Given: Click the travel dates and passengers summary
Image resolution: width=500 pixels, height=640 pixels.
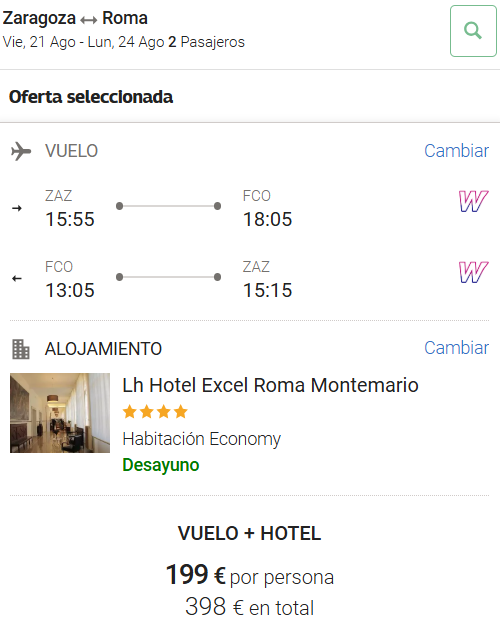Looking at the screenshot, I should pyautogui.click(x=124, y=42).
